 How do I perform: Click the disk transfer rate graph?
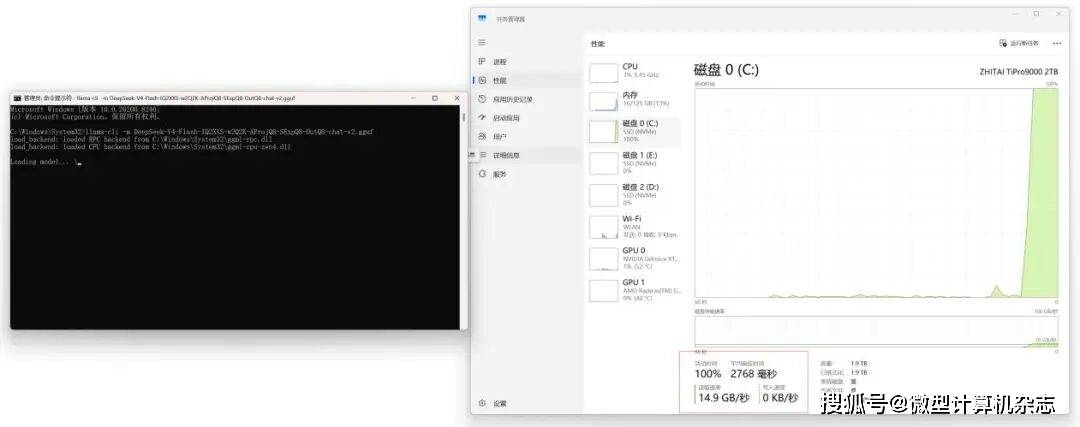click(876, 331)
